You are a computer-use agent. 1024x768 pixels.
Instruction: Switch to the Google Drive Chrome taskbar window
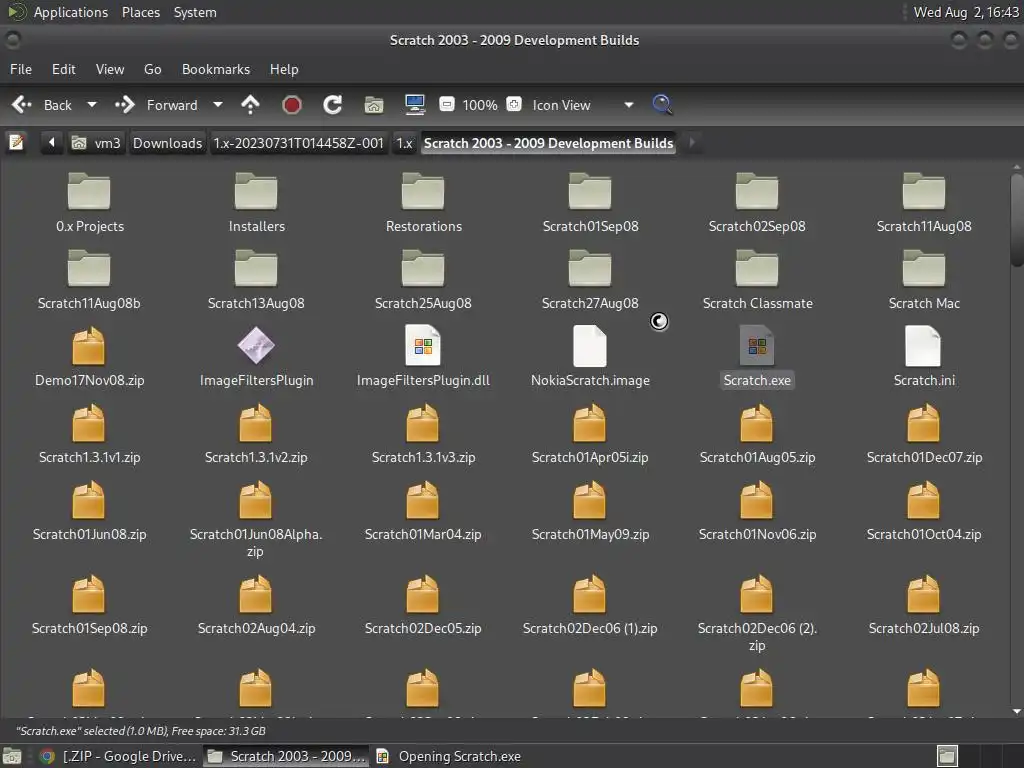click(x=118, y=756)
